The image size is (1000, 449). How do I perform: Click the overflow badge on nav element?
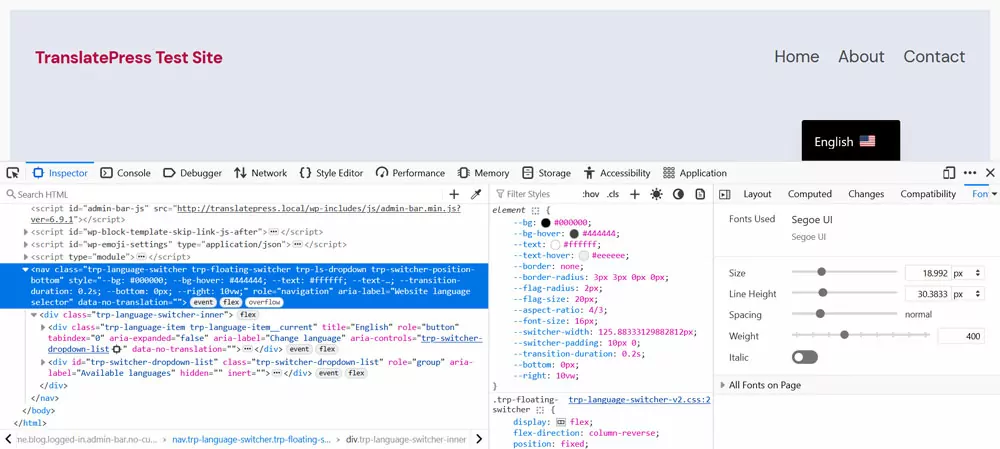pos(264,302)
